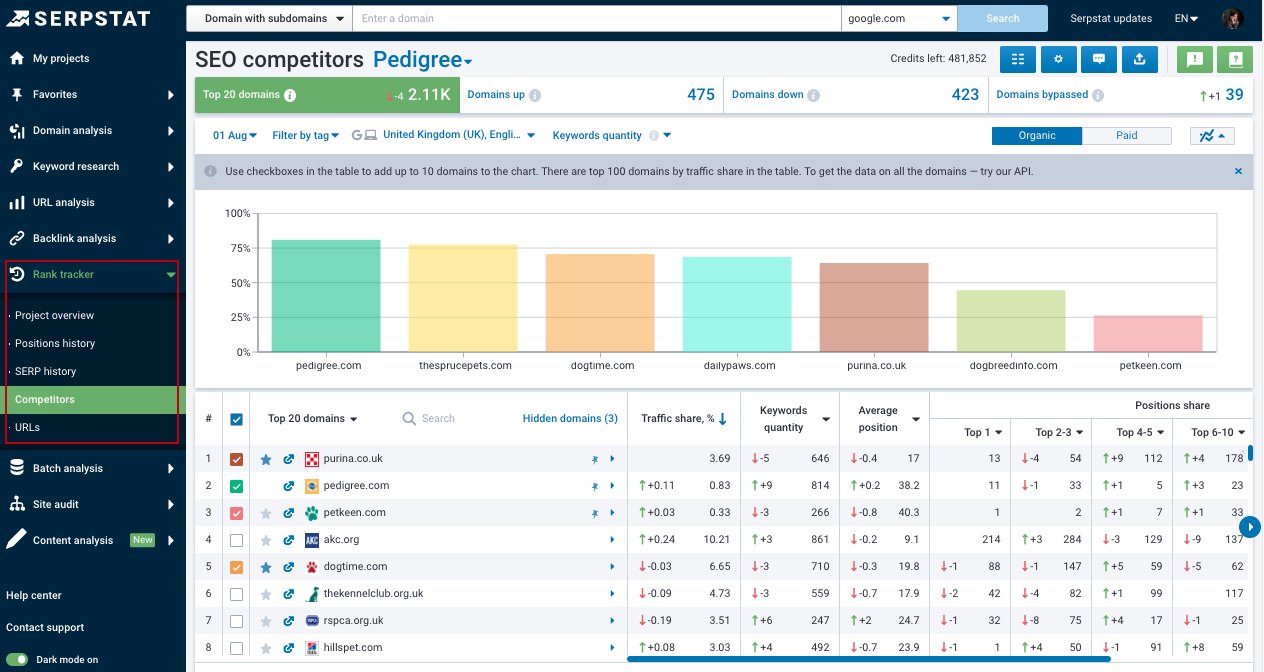Open the Domain with subdomains dropdown
The height and width of the screenshot is (672, 1264).
point(269,18)
